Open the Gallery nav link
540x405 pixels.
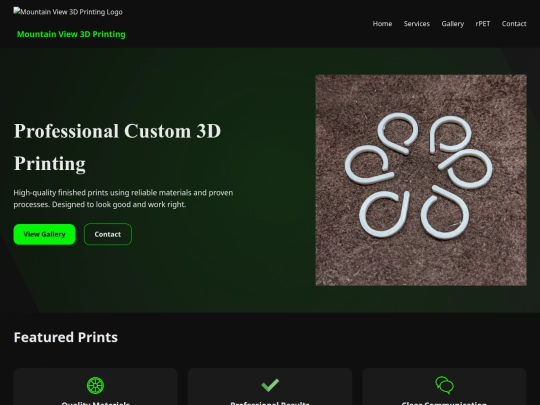point(453,24)
